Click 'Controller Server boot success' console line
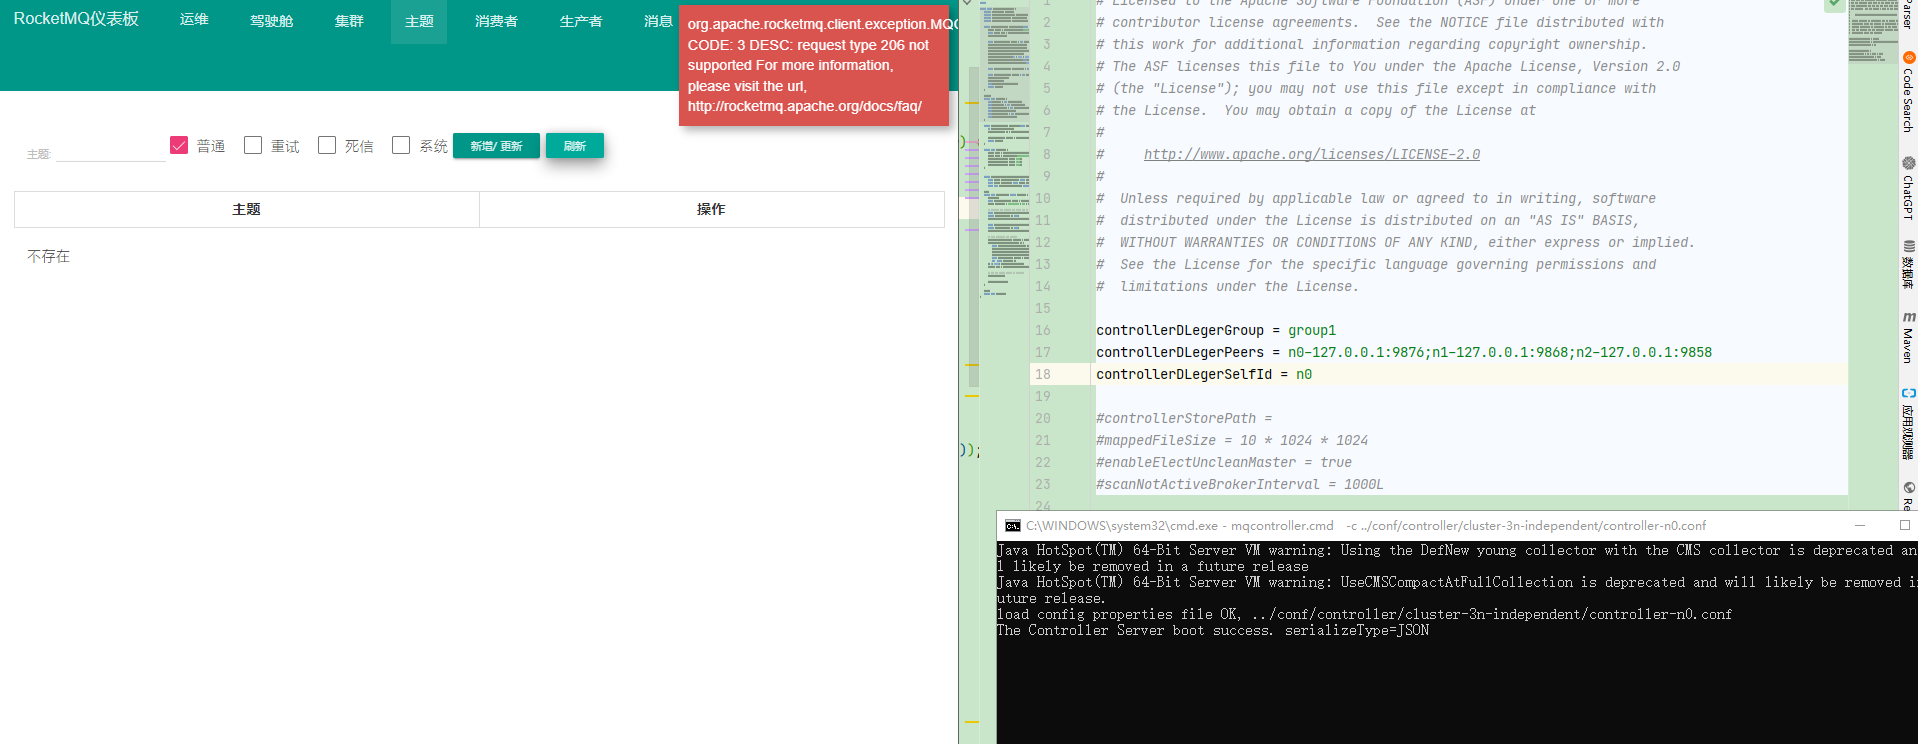Screen dimensions: 1918x744 point(1213,630)
